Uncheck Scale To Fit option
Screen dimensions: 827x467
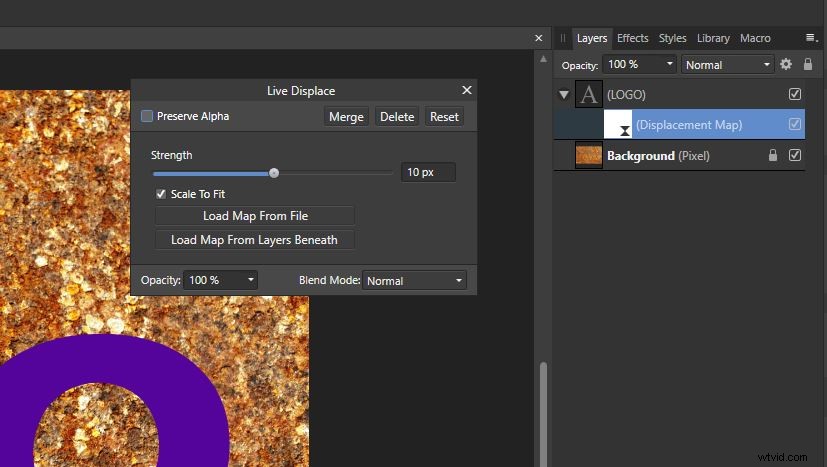161,194
